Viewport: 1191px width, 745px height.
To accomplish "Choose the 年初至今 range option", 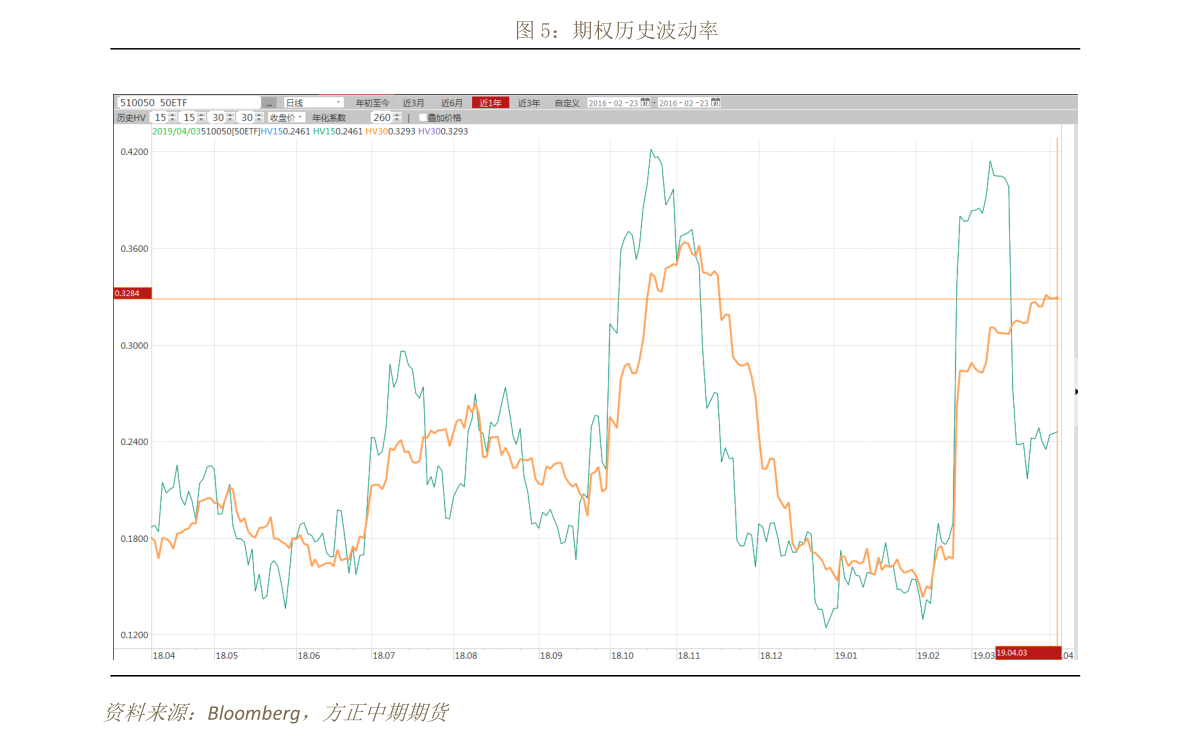I will [373, 103].
